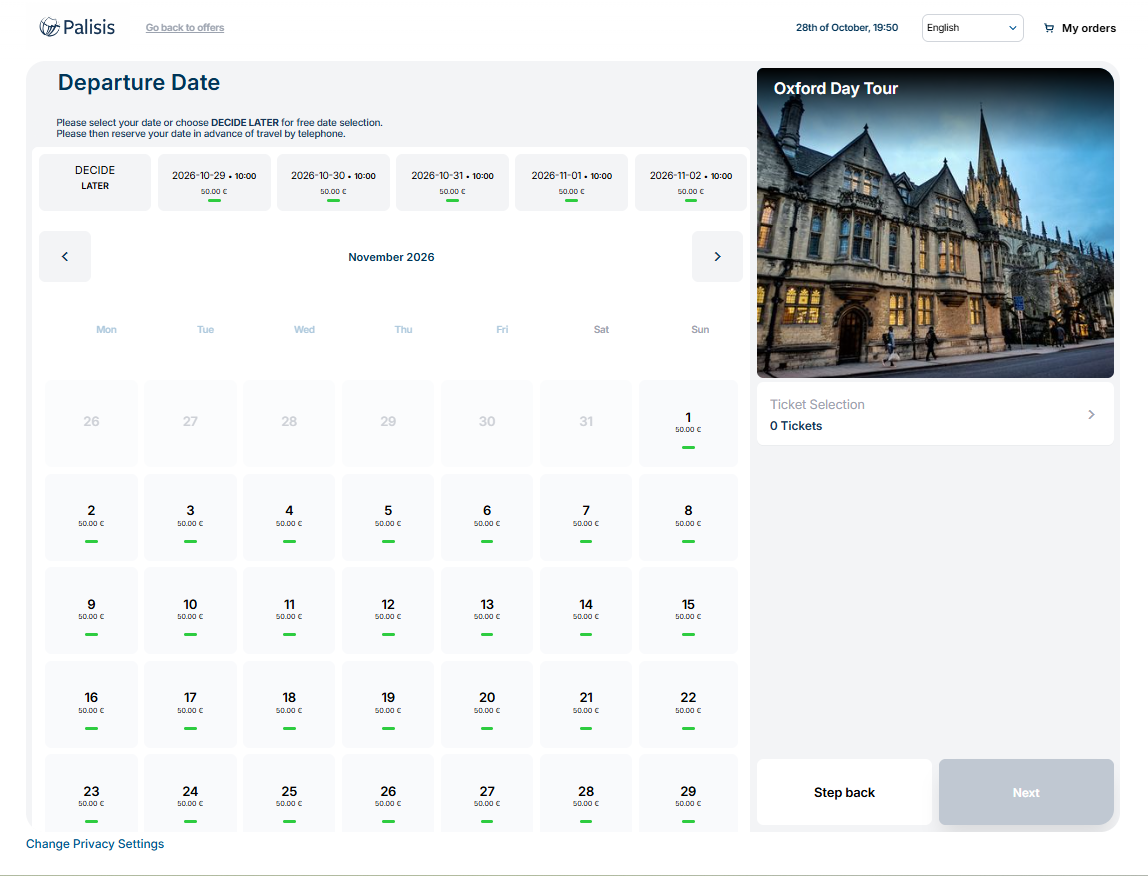1148x876 pixels.
Task: Pick November 18 in the calendar
Action: tap(289, 705)
